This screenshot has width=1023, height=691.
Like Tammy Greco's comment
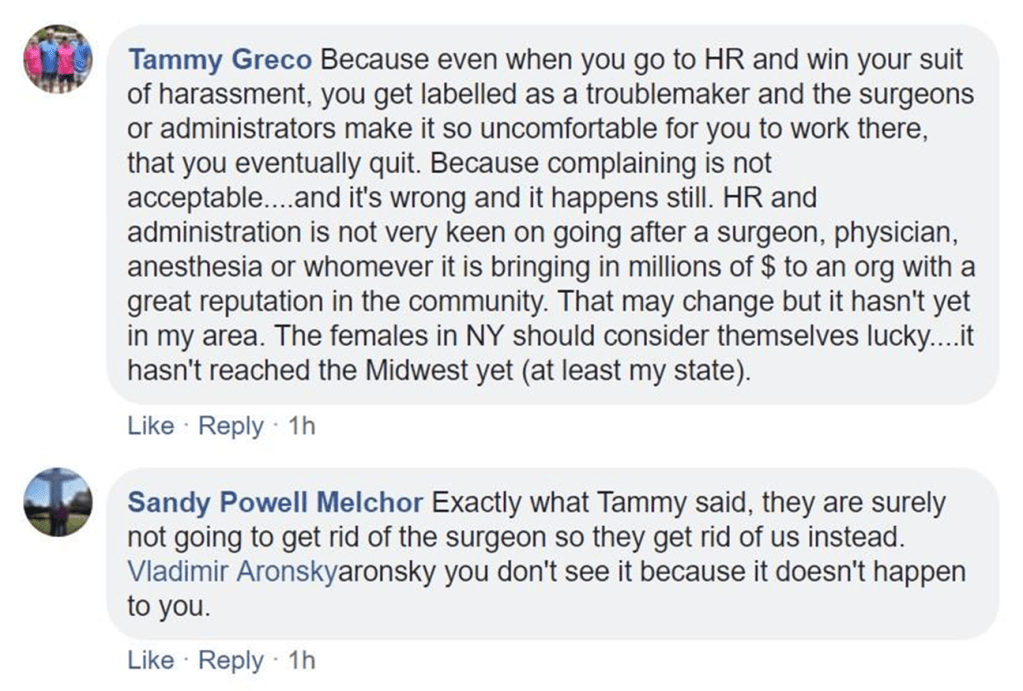click(x=150, y=426)
